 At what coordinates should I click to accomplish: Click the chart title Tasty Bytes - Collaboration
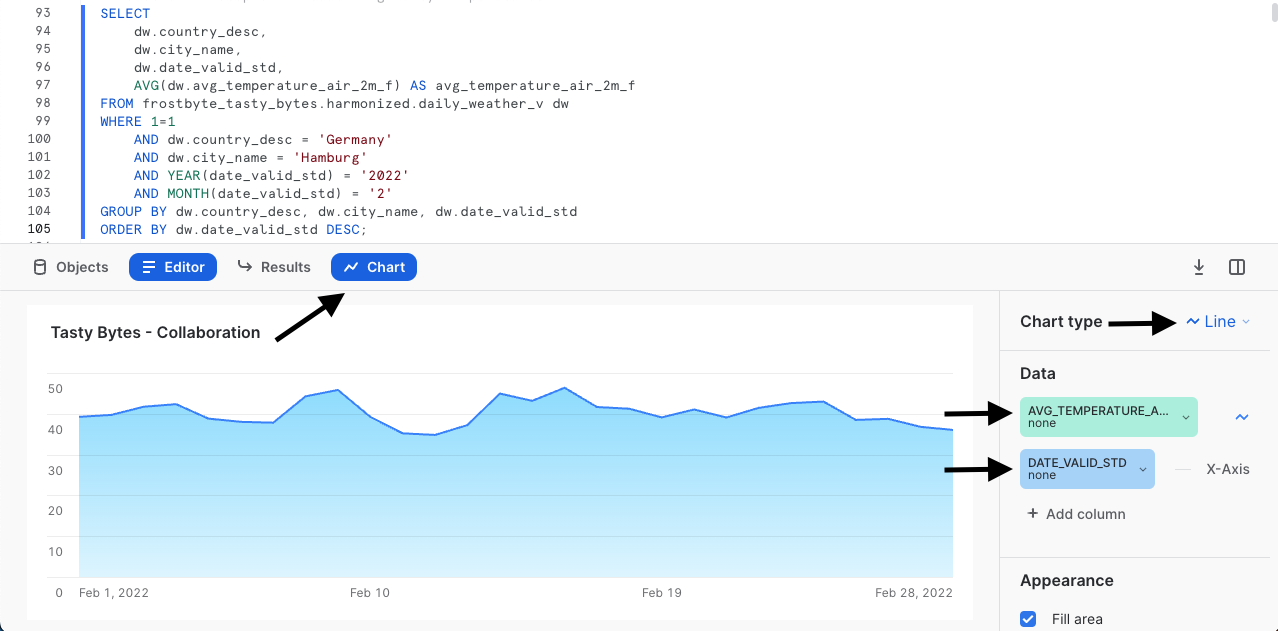click(155, 333)
